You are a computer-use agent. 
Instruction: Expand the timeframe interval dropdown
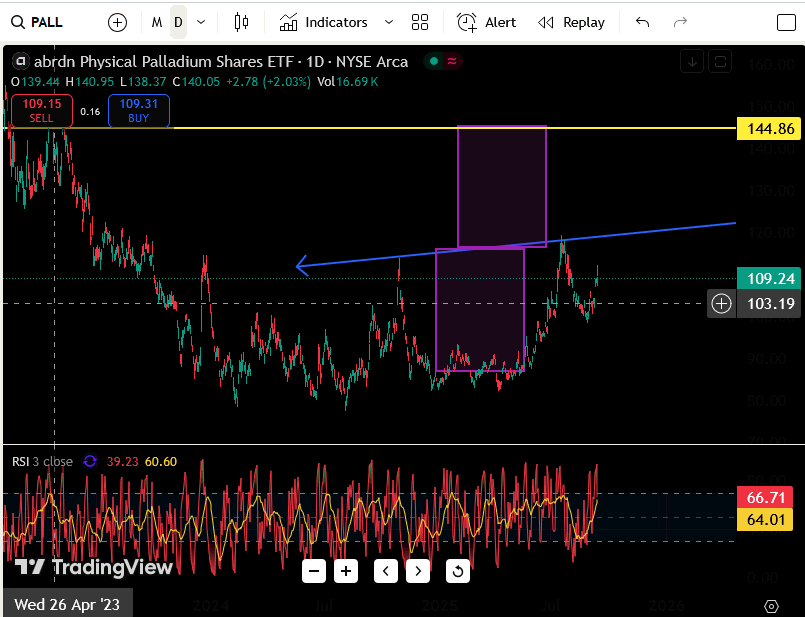click(202, 22)
